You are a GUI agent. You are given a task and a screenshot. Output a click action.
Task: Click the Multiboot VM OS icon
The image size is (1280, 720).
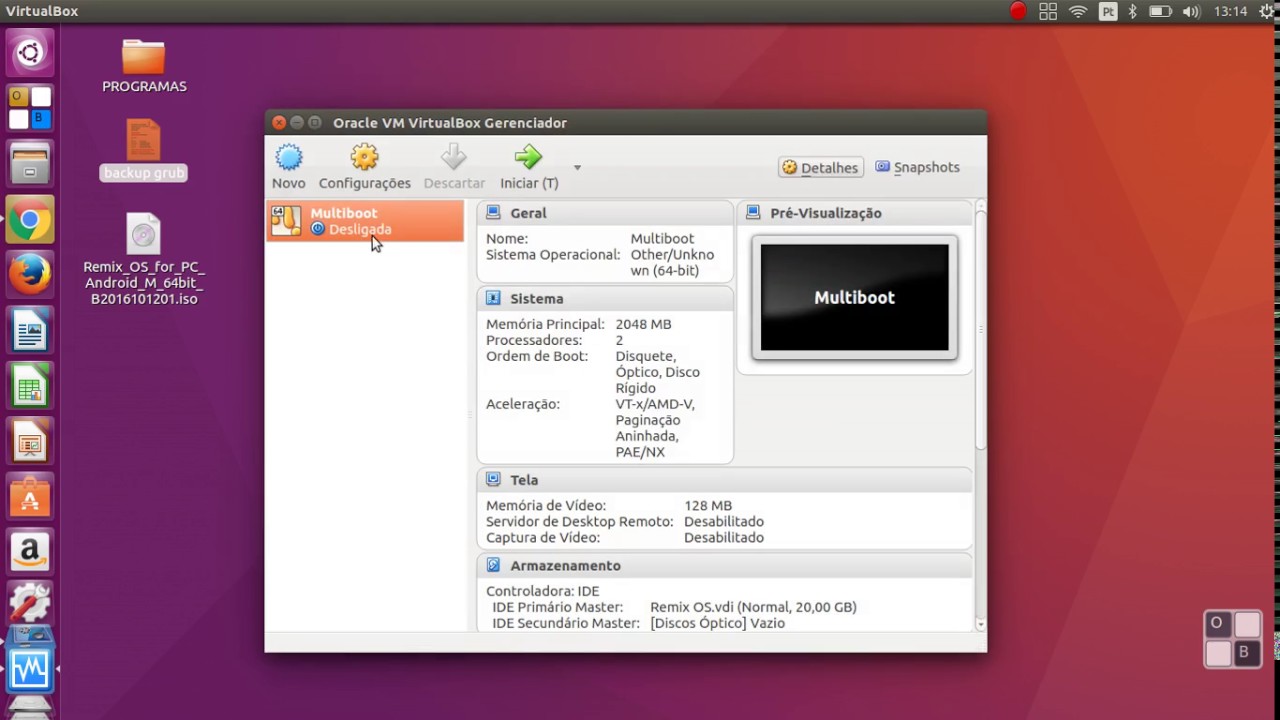point(286,221)
